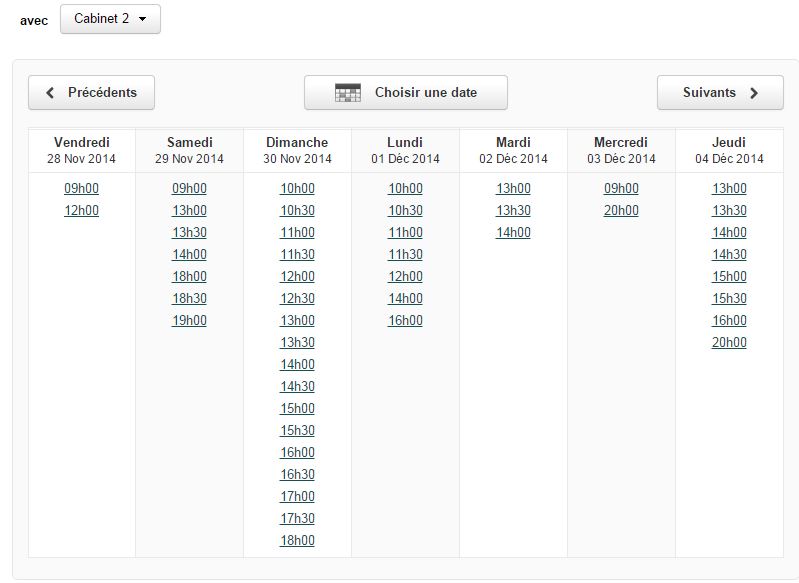Pick Dimanche 15h30 slot

[298, 431]
